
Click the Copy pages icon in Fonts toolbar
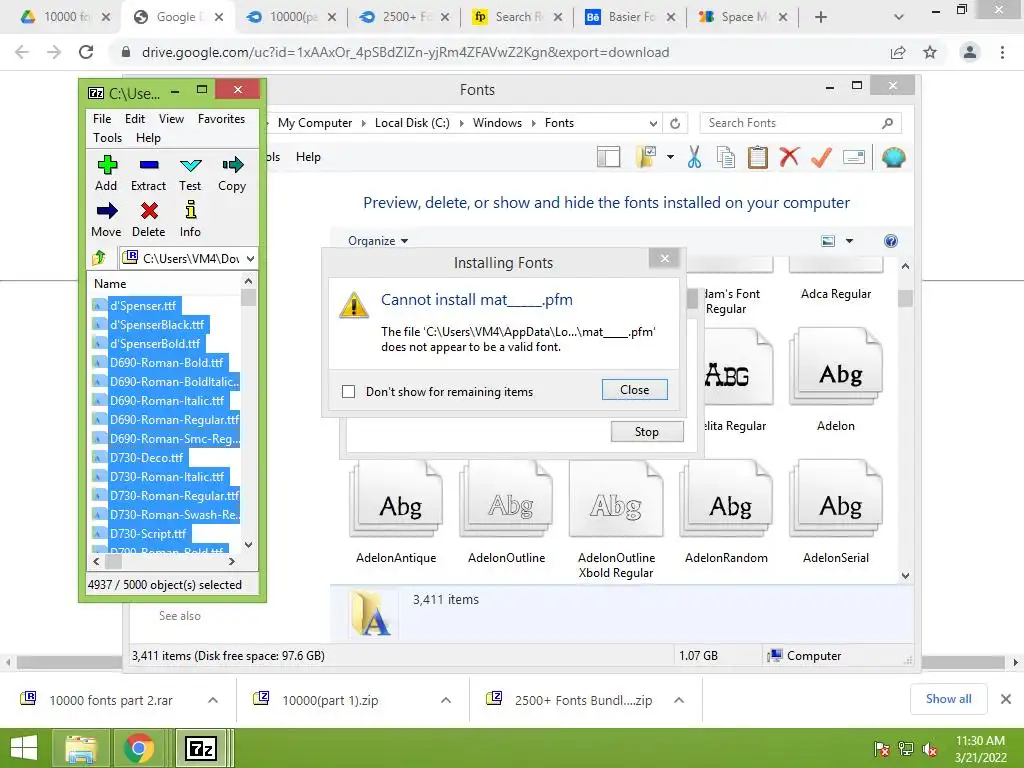(x=726, y=157)
